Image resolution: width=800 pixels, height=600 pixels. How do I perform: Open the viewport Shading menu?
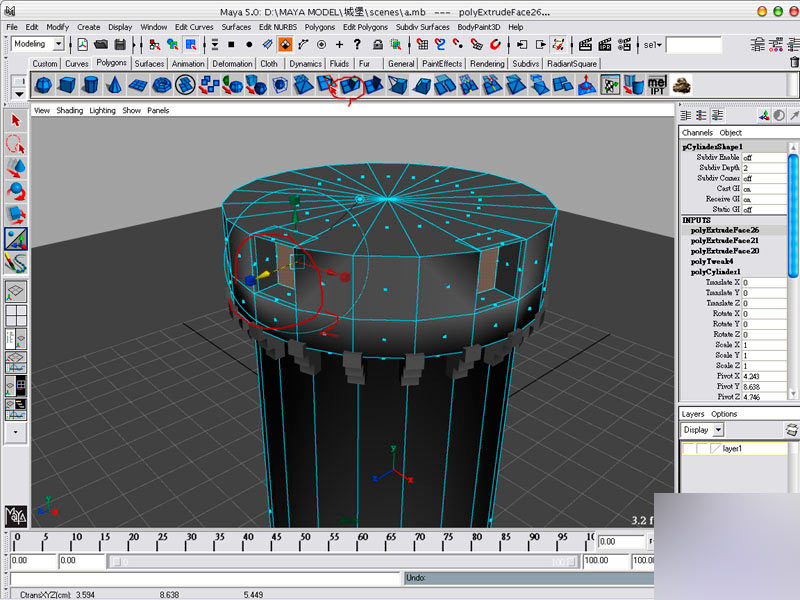coord(69,110)
